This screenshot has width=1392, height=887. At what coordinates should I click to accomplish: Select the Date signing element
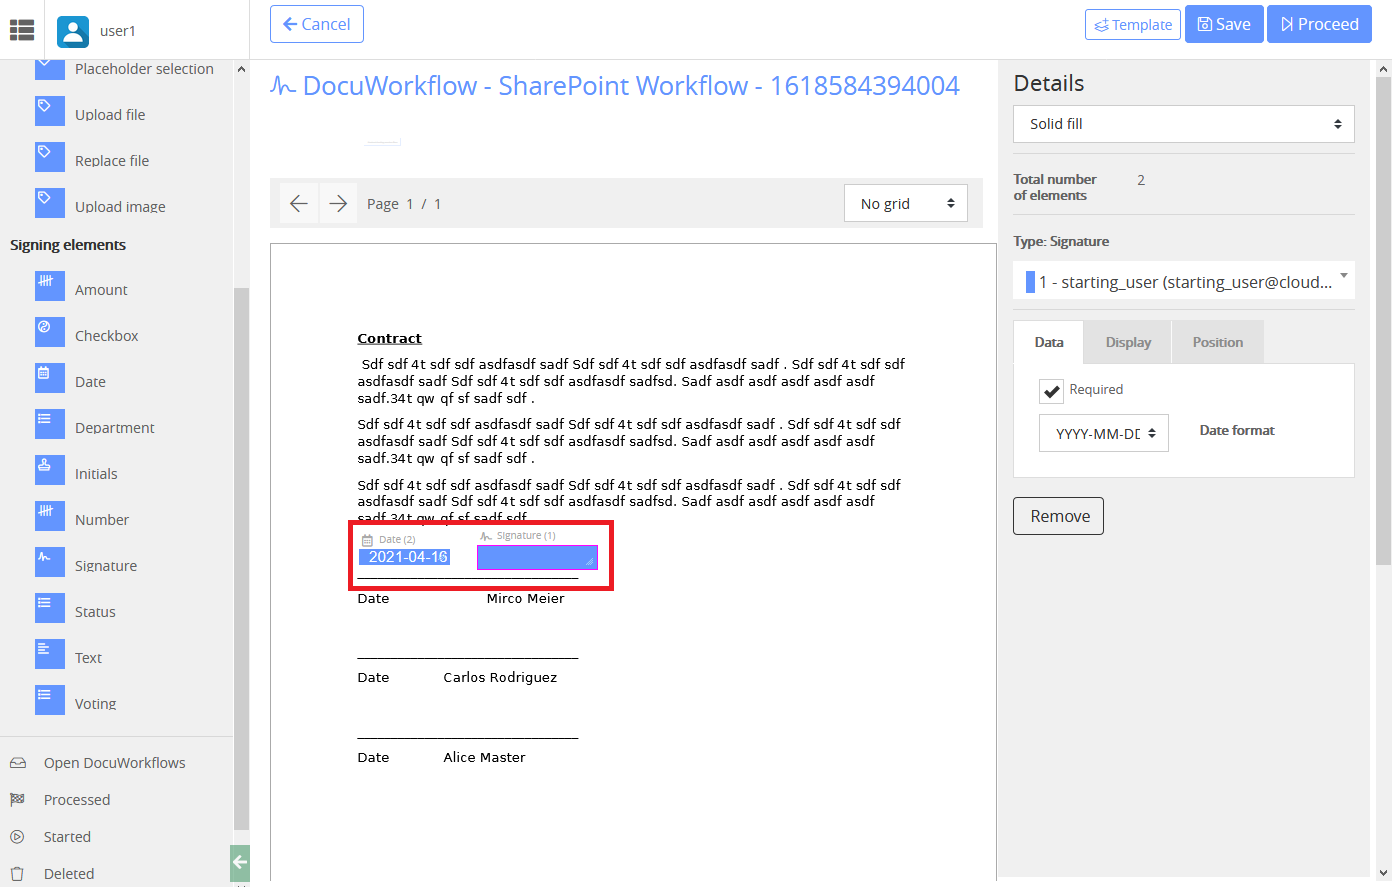coord(92,381)
